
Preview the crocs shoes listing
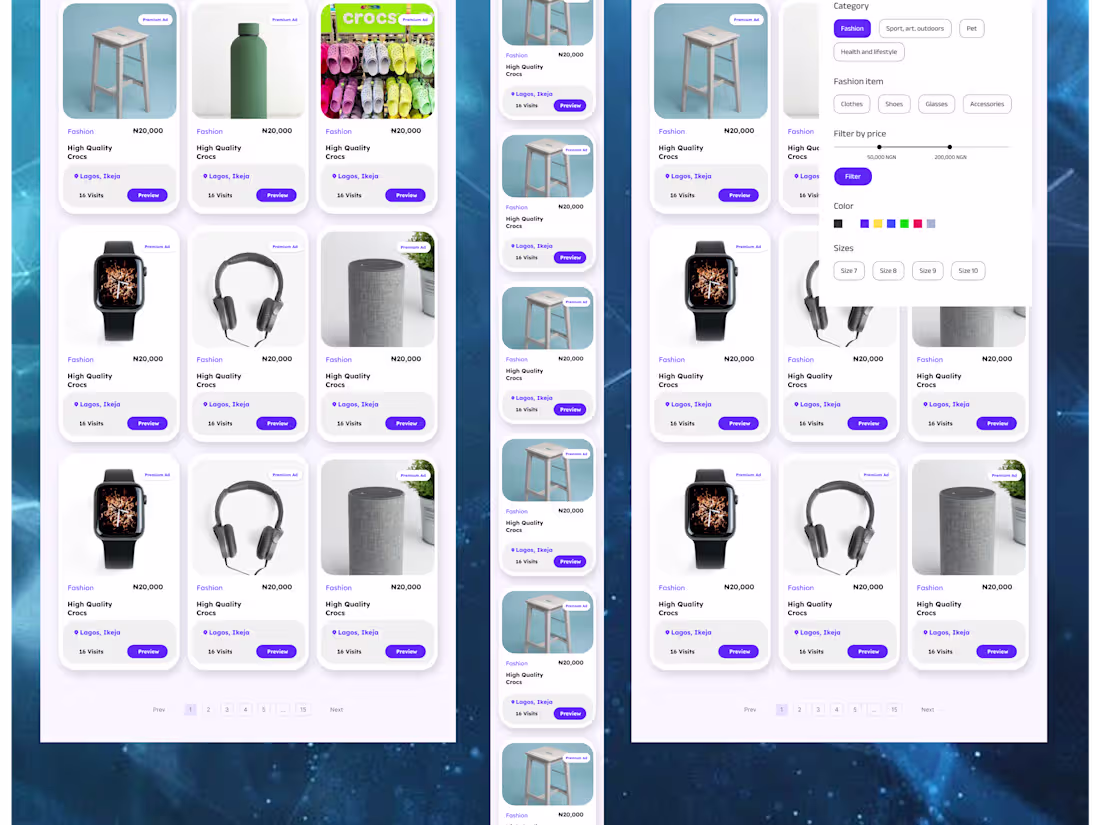click(405, 195)
